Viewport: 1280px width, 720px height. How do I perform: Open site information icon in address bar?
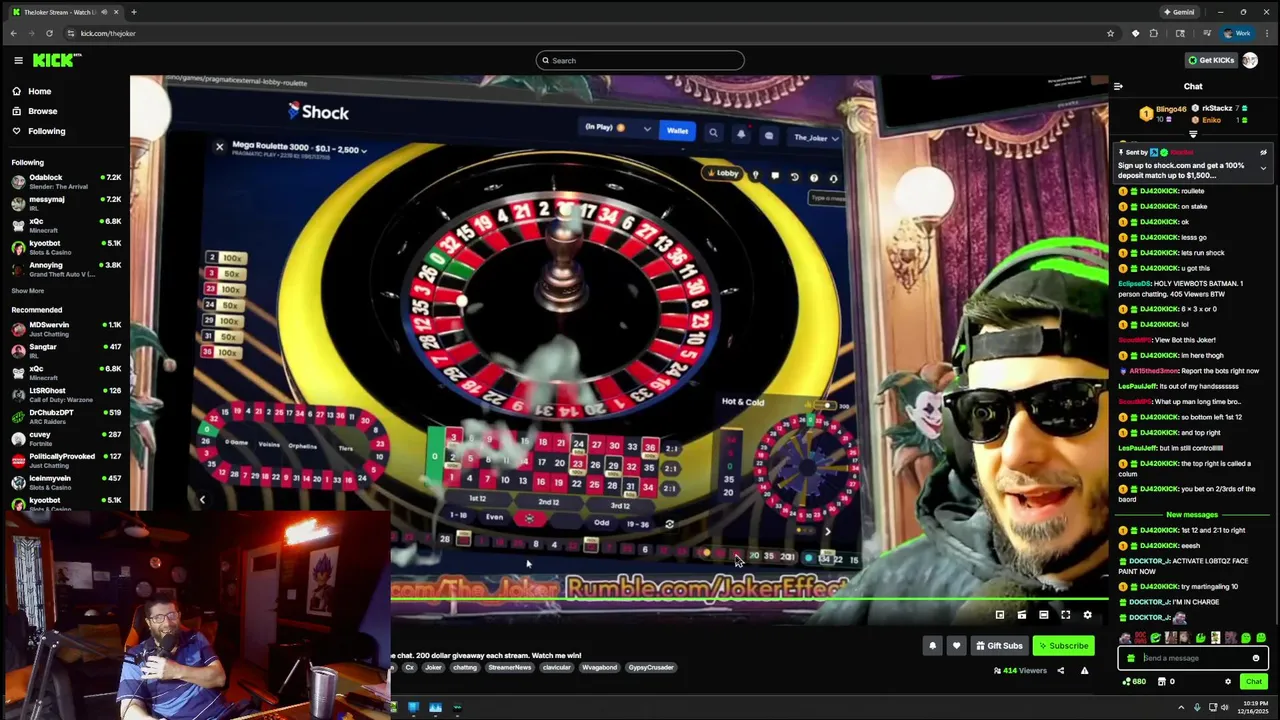(x=70, y=33)
